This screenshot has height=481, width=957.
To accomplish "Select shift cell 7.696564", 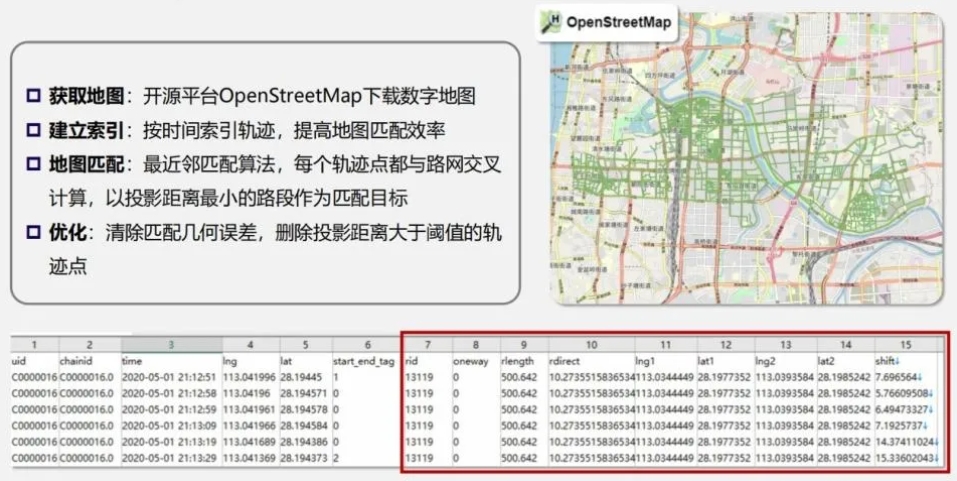I will click(906, 377).
